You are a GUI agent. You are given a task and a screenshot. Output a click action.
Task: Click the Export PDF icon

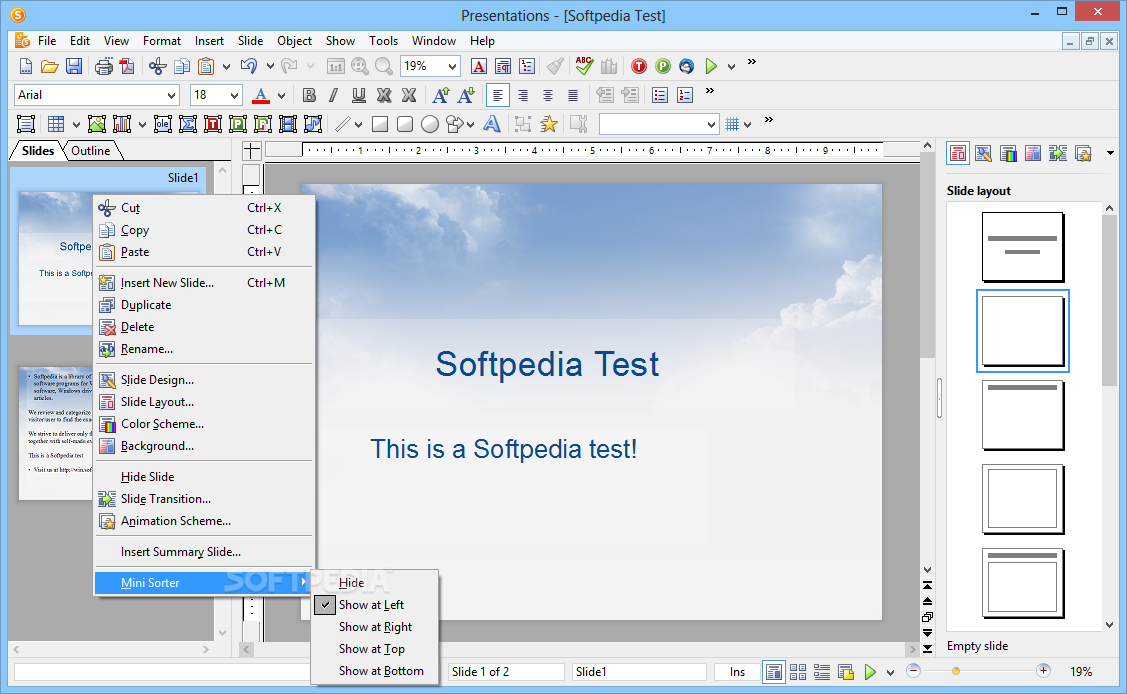pos(127,66)
